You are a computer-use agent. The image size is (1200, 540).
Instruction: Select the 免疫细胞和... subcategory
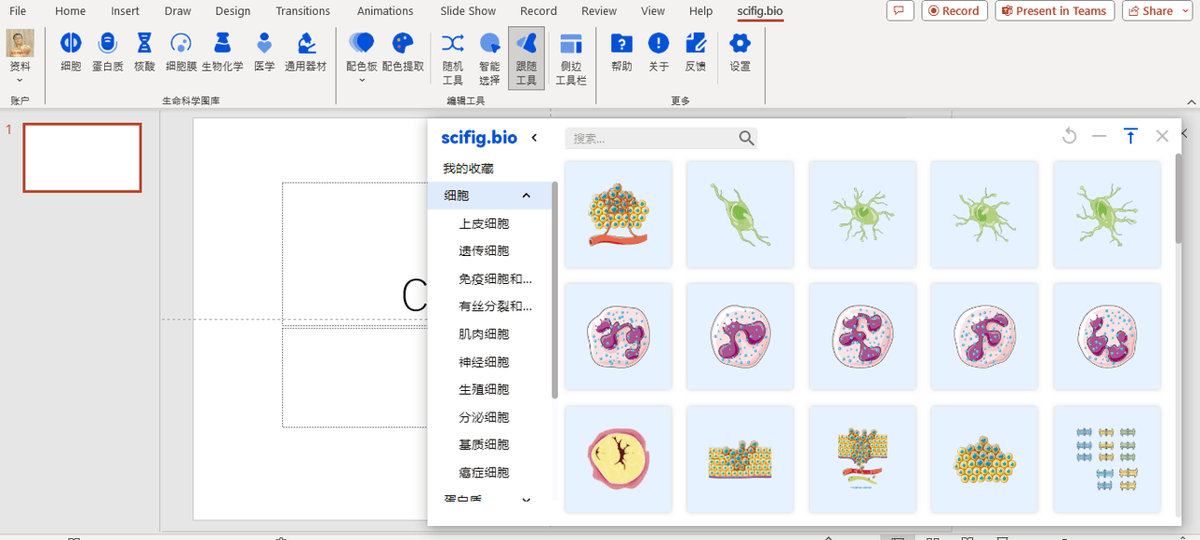[x=496, y=279]
